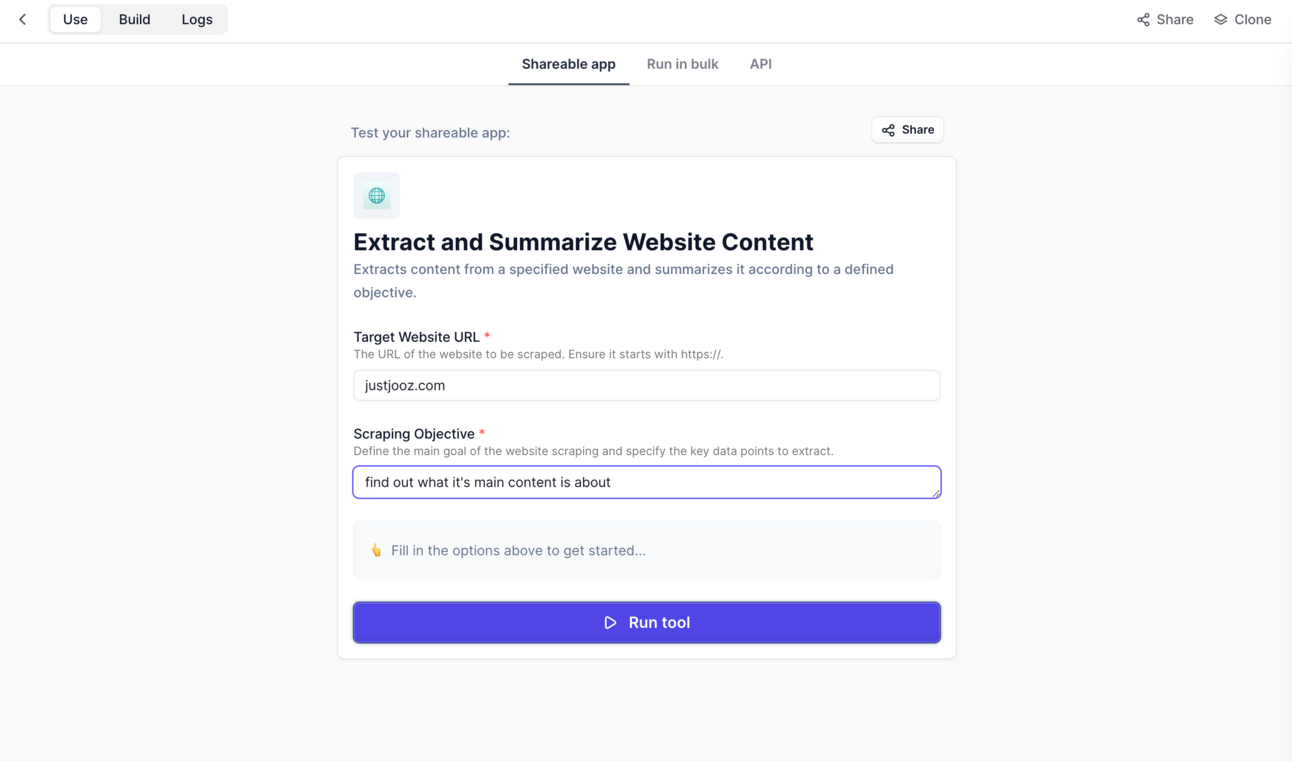Screen dimensions: 1292x761
Task: Switch to the Build mode
Action: (x=134, y=19)
